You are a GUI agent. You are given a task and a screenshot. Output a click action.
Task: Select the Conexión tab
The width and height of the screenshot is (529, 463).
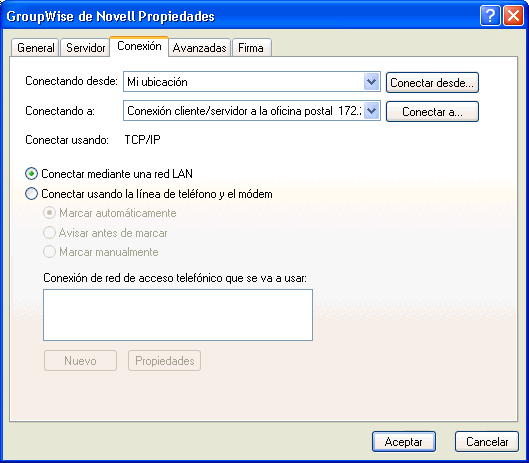click(139, 46)
